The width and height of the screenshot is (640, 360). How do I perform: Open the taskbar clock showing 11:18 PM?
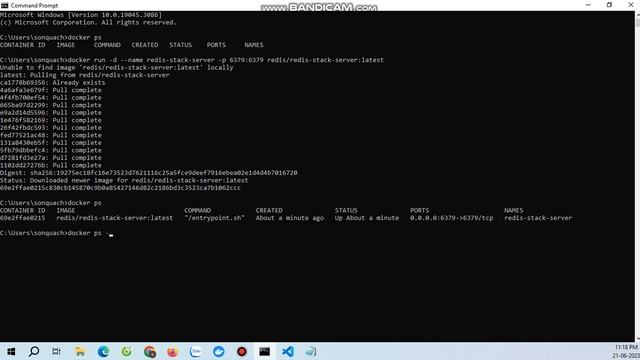[x=626, y=351]
